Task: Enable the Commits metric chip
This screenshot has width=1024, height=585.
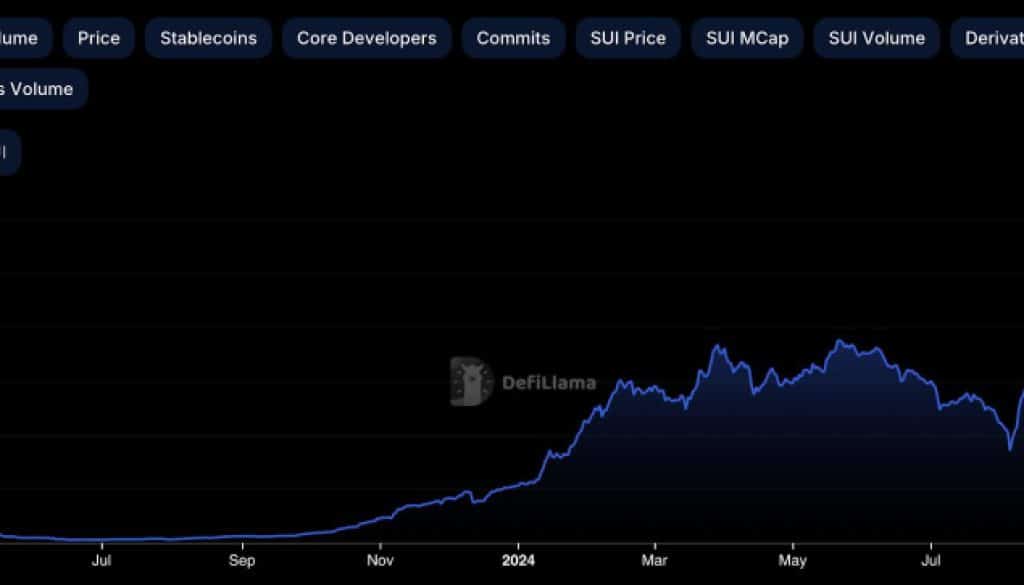Action: 513,38
